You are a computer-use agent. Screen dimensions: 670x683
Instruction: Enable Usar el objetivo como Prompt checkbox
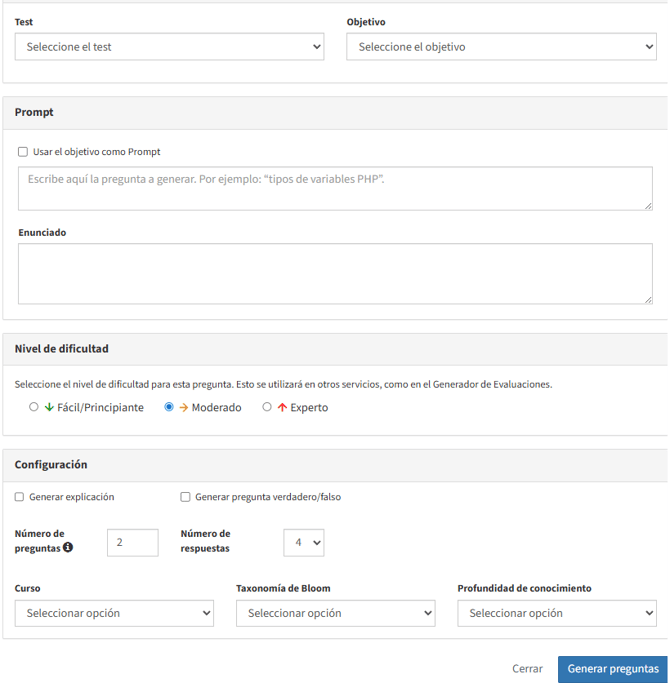click(x=23, y=152)
